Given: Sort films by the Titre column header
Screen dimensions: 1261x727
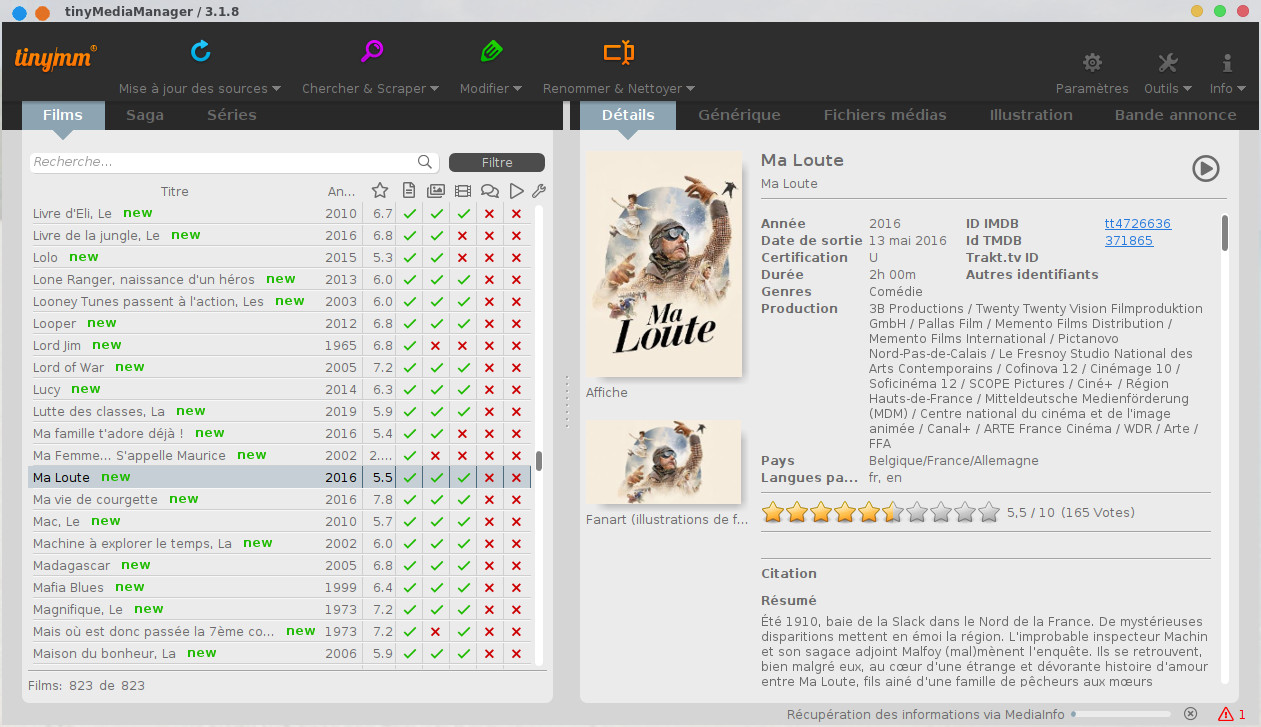Looking at the screenshot, I should [175, 191].
